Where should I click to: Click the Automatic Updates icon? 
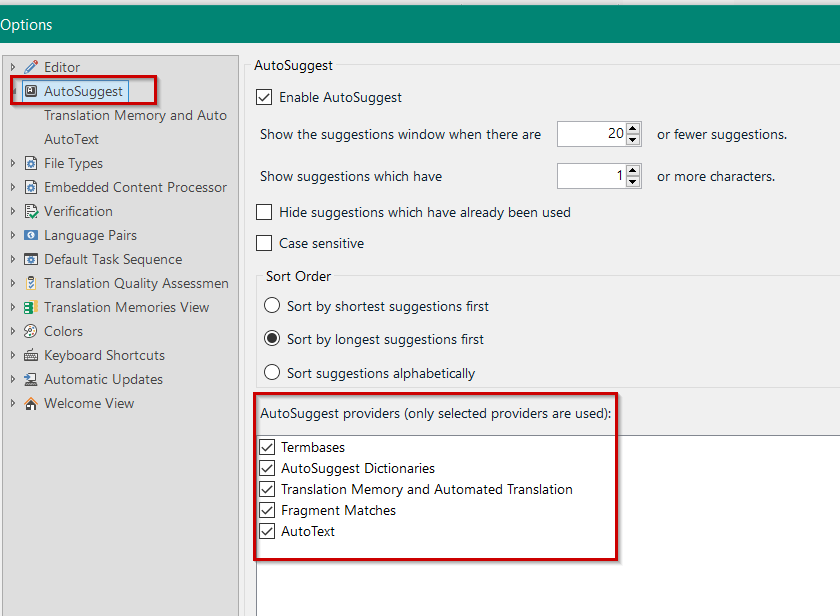coord(31,379)
